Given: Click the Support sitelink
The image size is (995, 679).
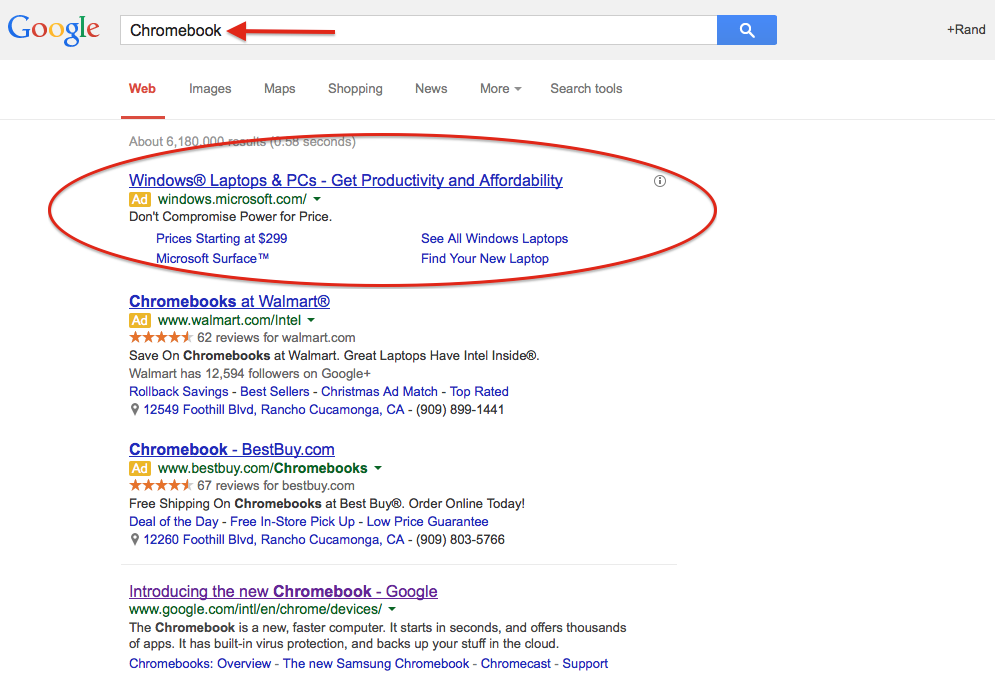Looking at the screenshot, I should (x=585, y=664).
